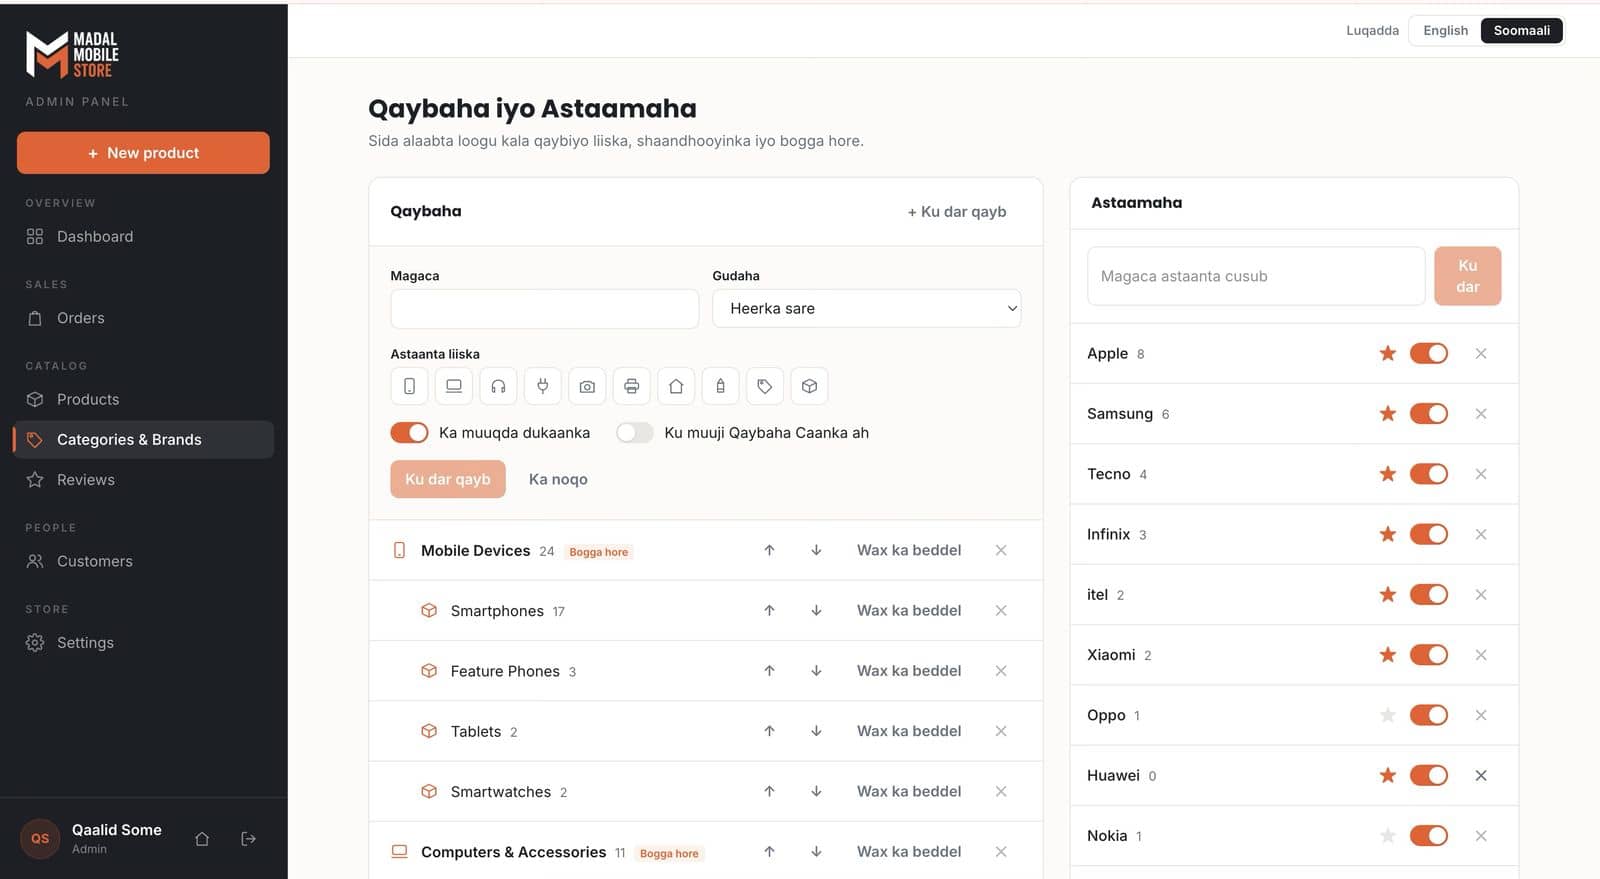Toggle 'Ka muuqda dukaanka' switch
The height and width of the screenshot is (879, 1600).
tap(409, 432)
